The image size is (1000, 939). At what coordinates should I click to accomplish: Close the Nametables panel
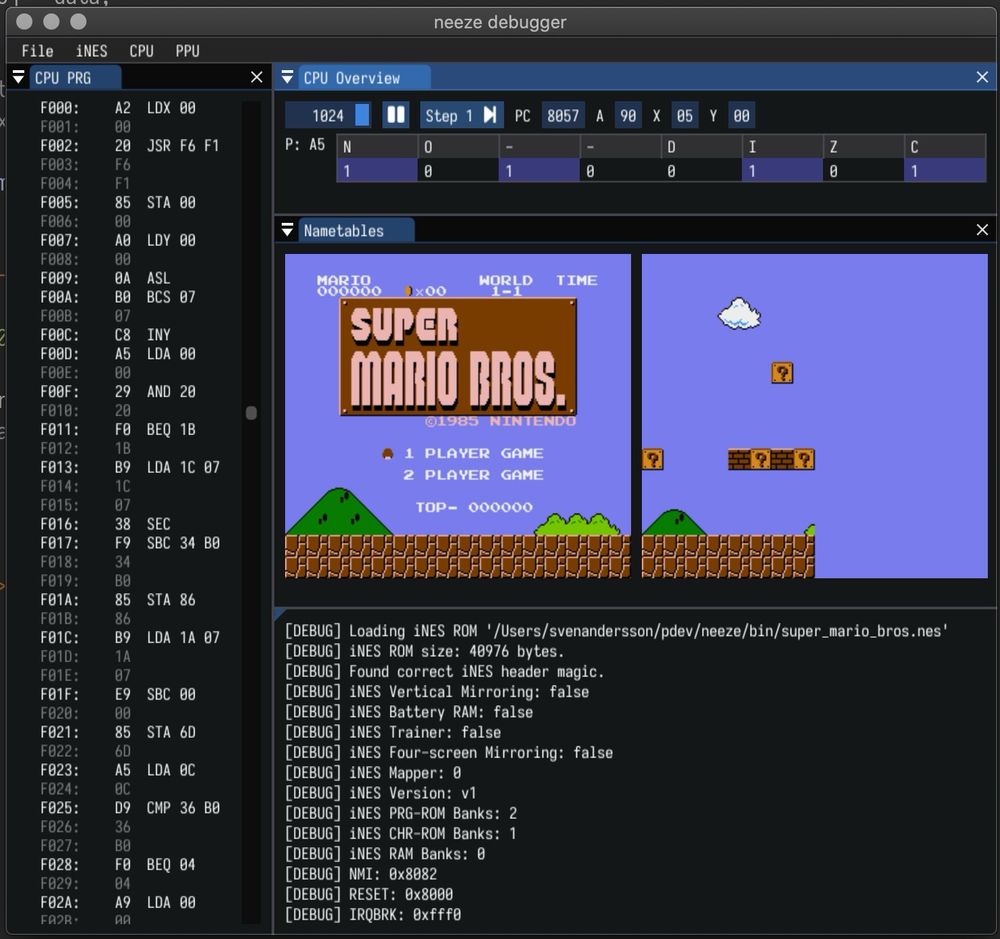(x=982, y=230)
